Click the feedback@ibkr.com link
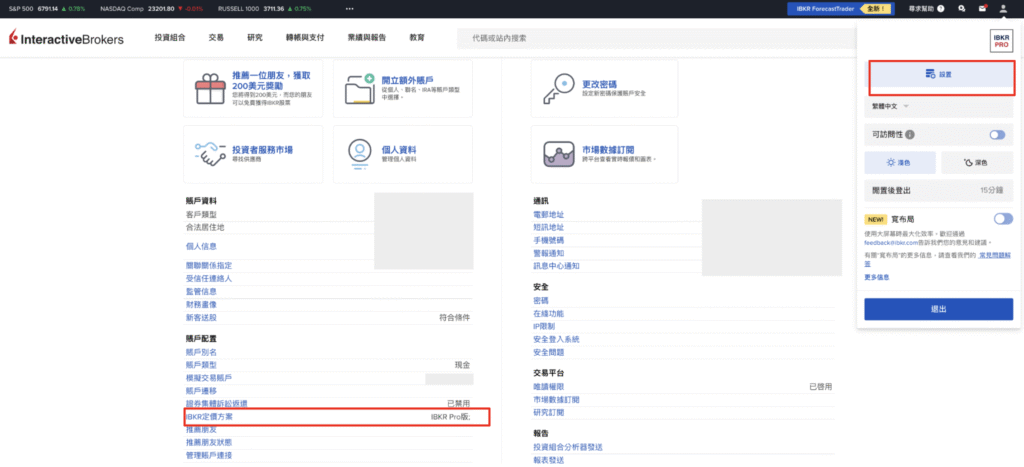This screenshot has width=1024, height=467. click(890, 242)
